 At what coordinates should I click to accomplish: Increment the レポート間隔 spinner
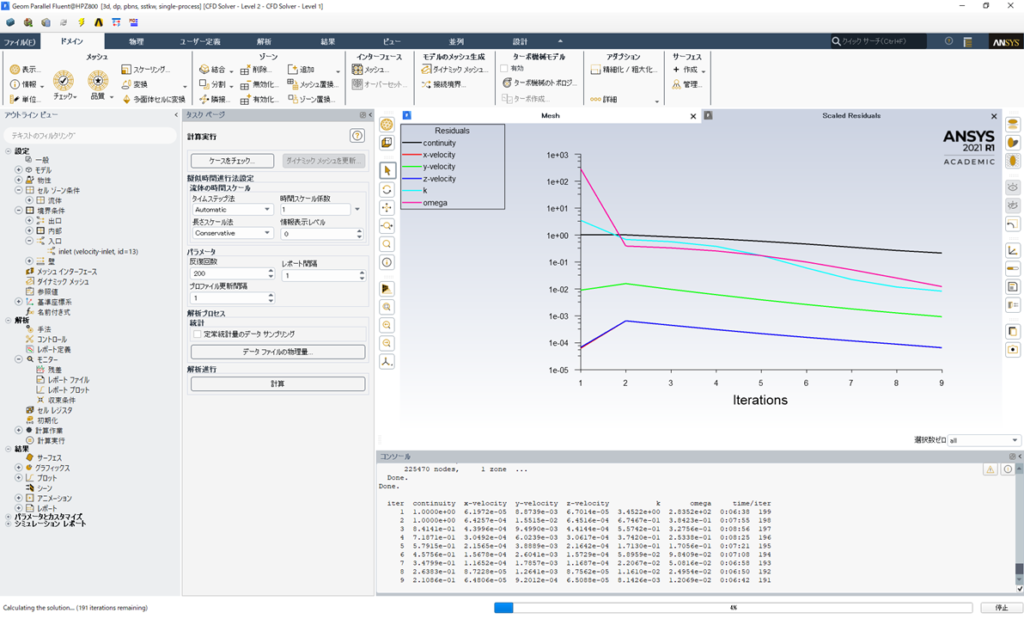pyautogui.click(x=362, y=273)
